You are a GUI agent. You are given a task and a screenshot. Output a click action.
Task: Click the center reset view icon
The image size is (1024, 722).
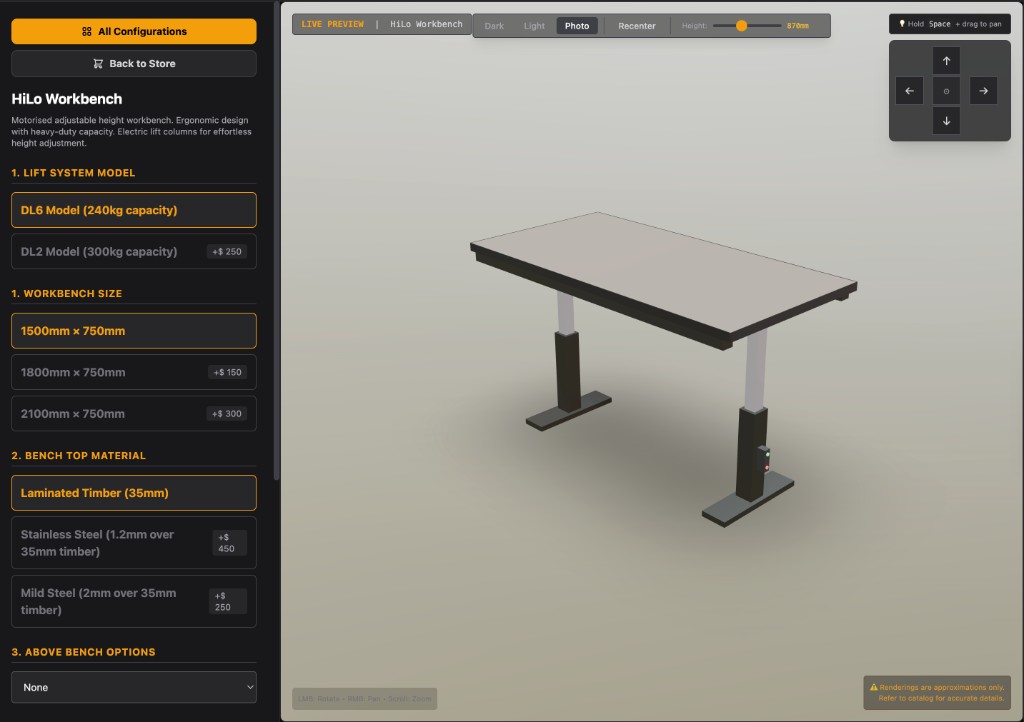click(x=946, y=91)
